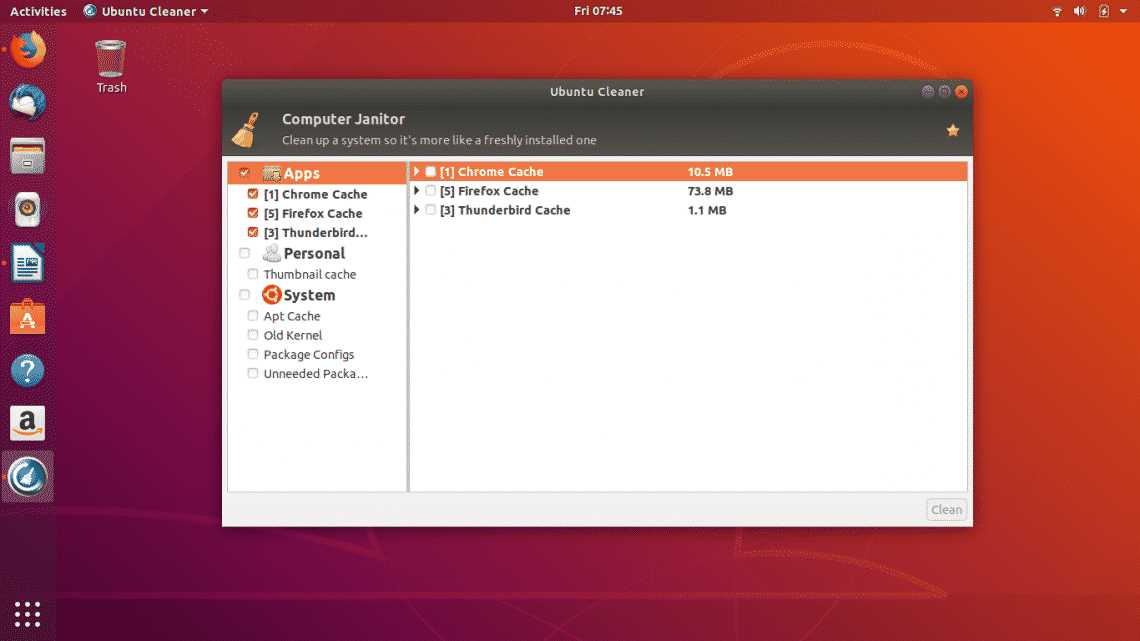
Task: Click the volume icon in the top bar
Action: (1080, 11)
